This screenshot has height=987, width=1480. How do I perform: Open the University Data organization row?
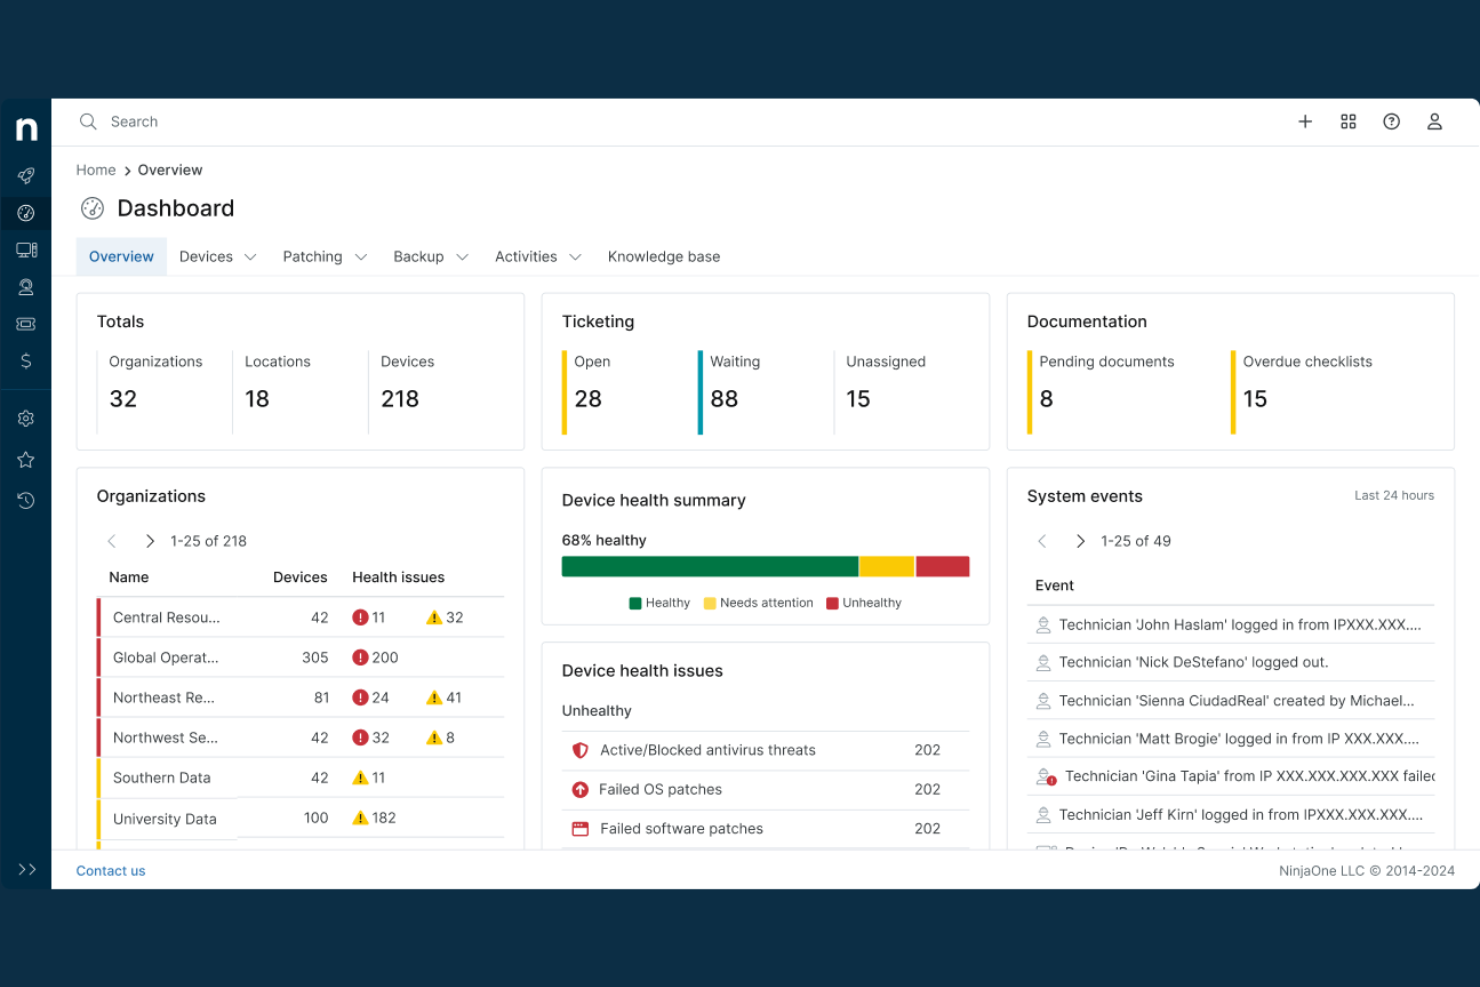(x=300, y=818)
